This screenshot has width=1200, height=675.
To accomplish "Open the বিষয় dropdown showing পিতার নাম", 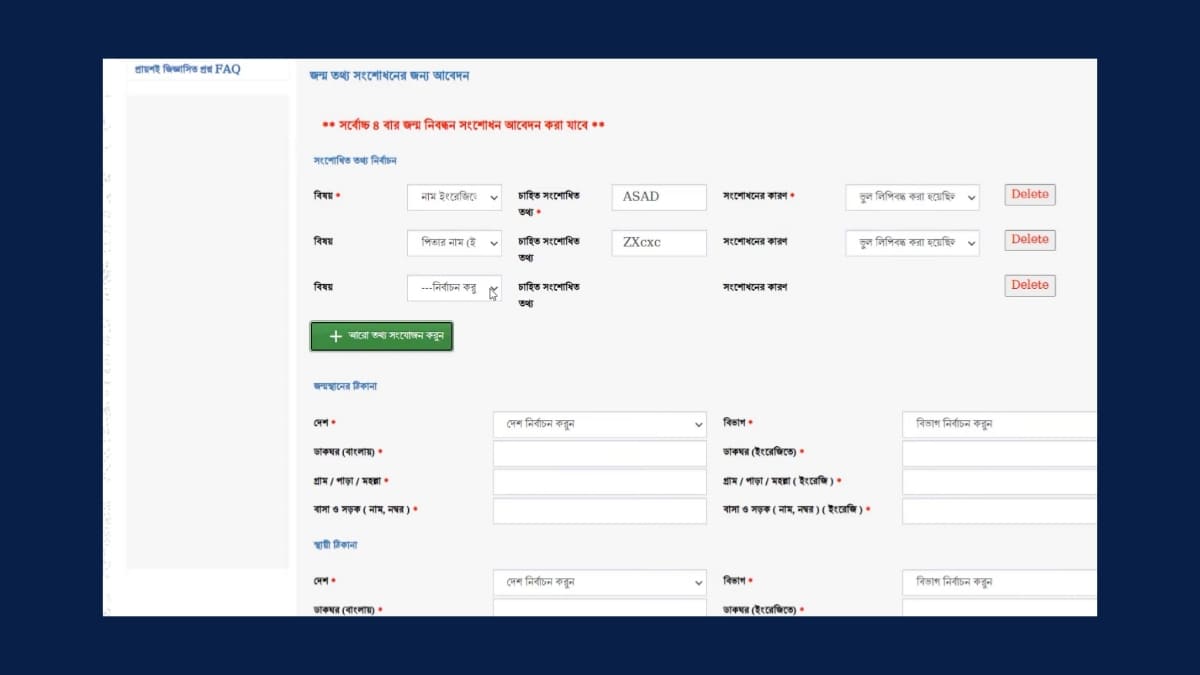I will tap(454, 243).
